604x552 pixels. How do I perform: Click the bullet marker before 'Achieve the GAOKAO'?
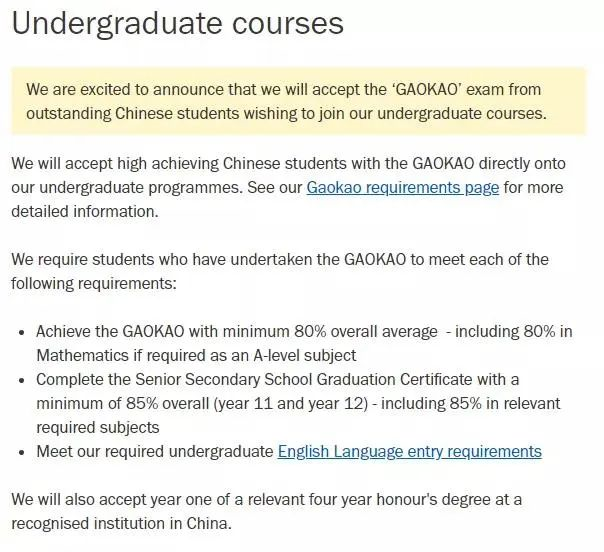[x=23, y=332]
